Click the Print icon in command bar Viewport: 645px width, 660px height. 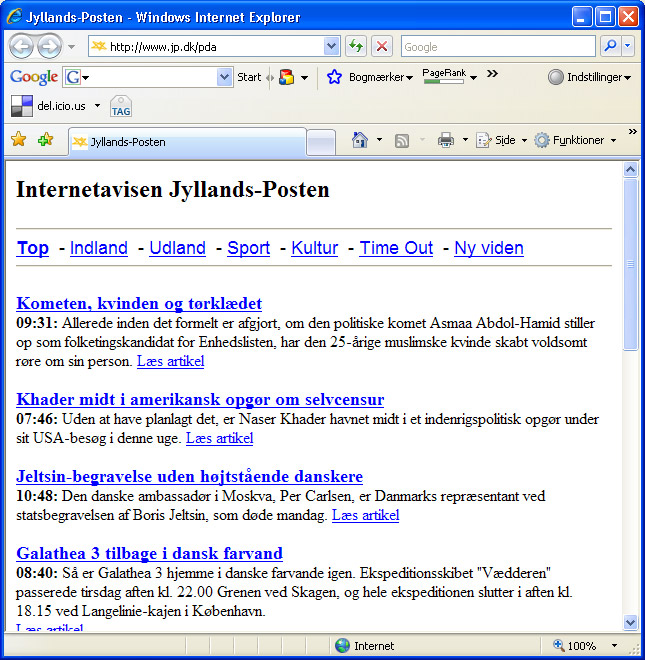(x=445, y=140)
